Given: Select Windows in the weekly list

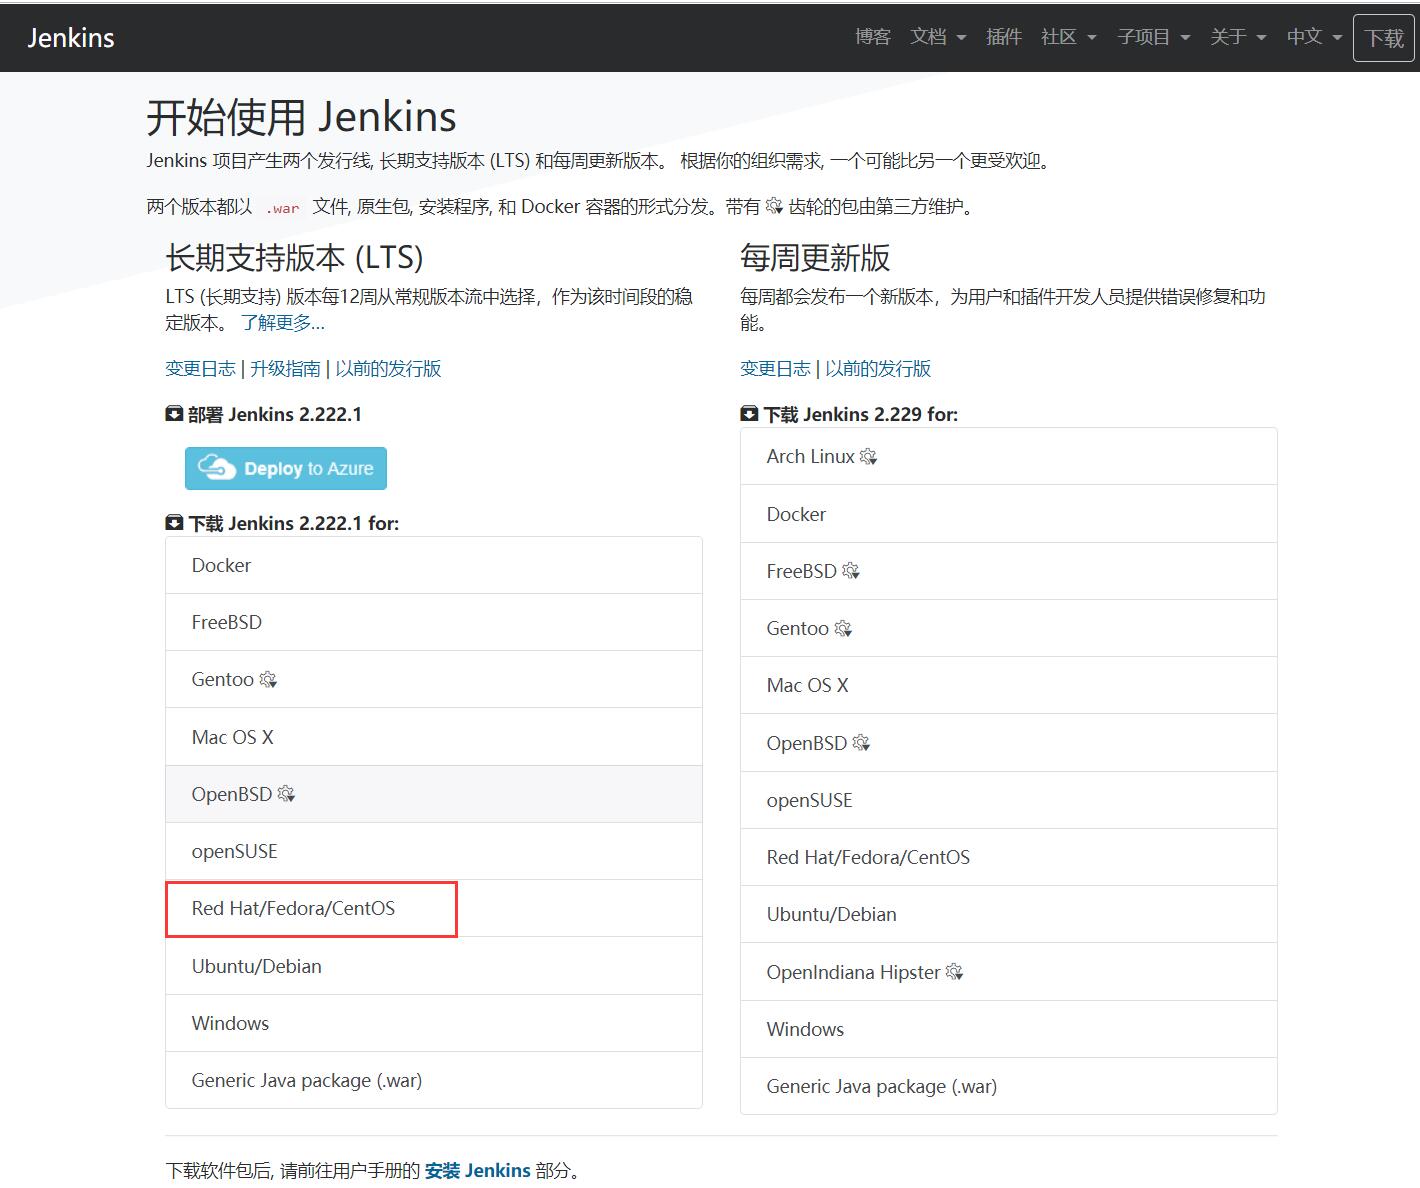Looking at the screenshot, I should [1009, 1029].
